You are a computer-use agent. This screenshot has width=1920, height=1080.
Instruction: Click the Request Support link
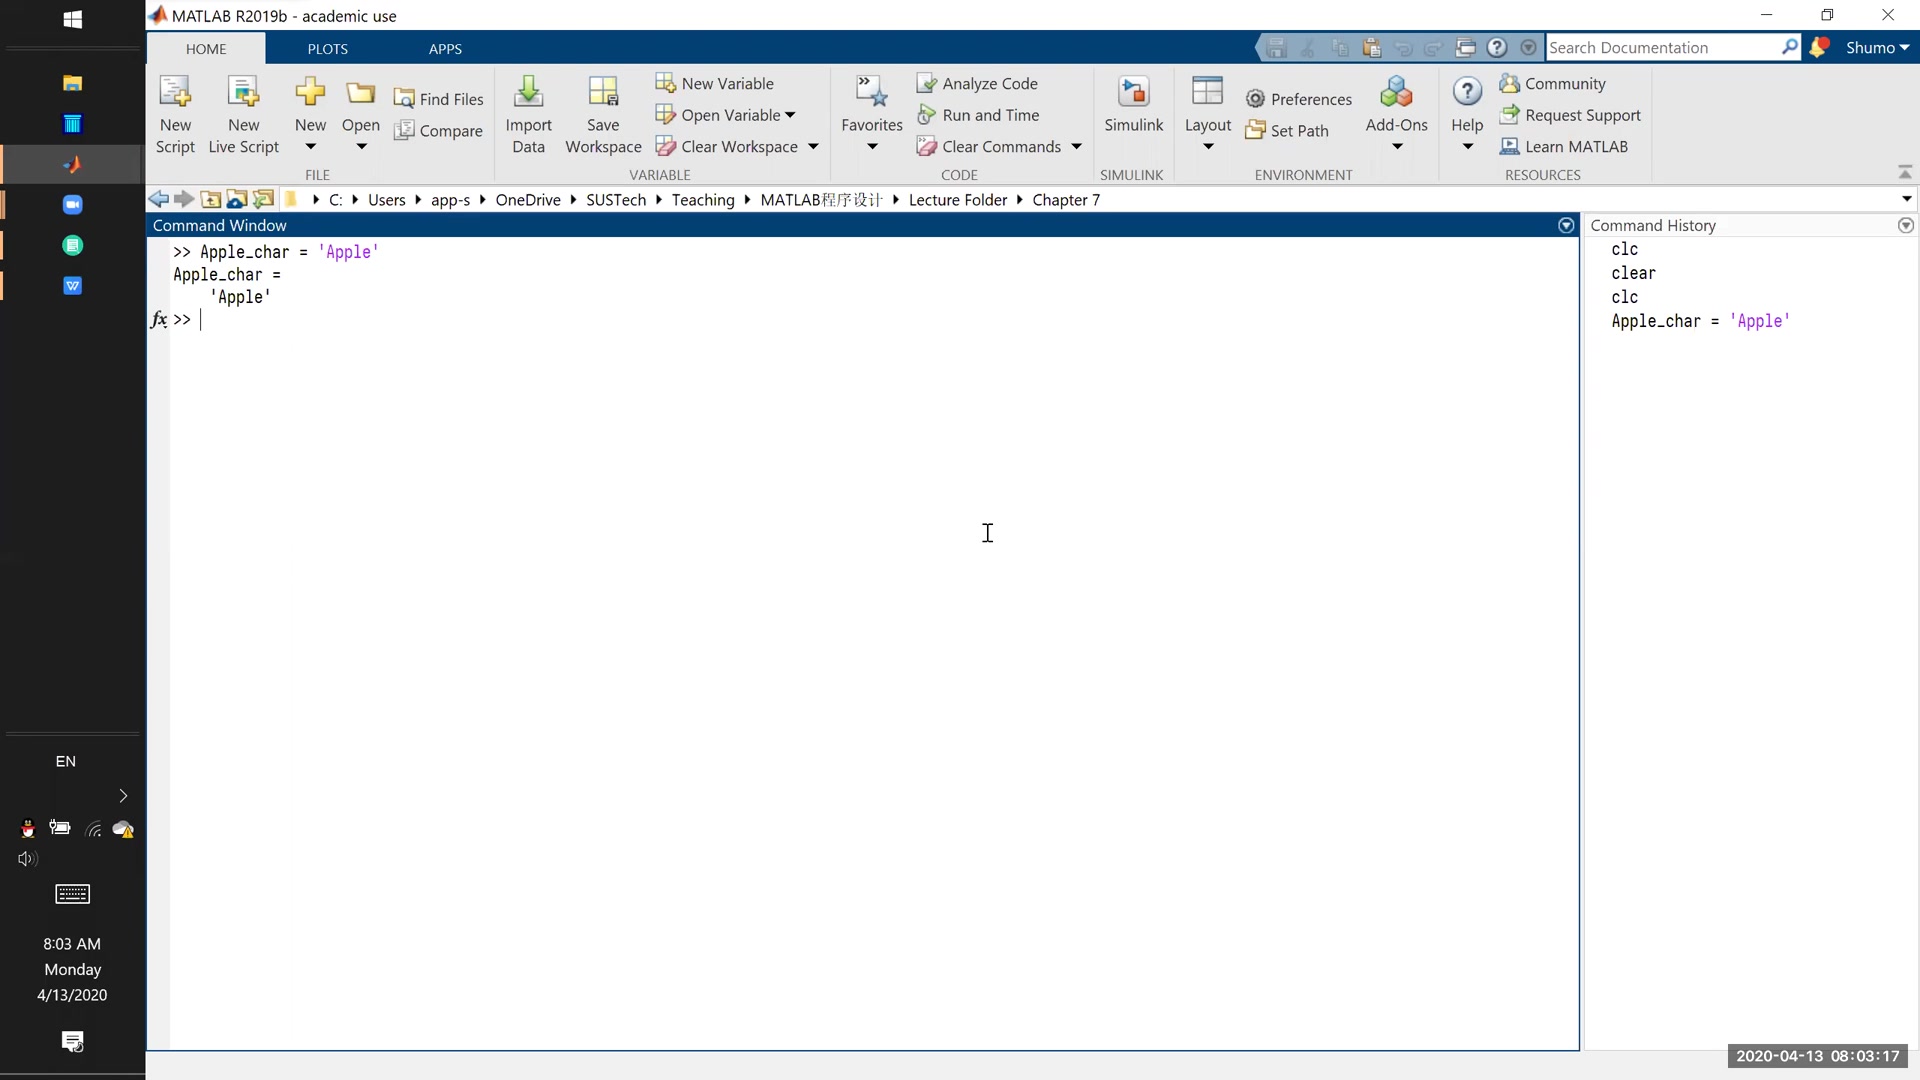(x=1582, y=115)
